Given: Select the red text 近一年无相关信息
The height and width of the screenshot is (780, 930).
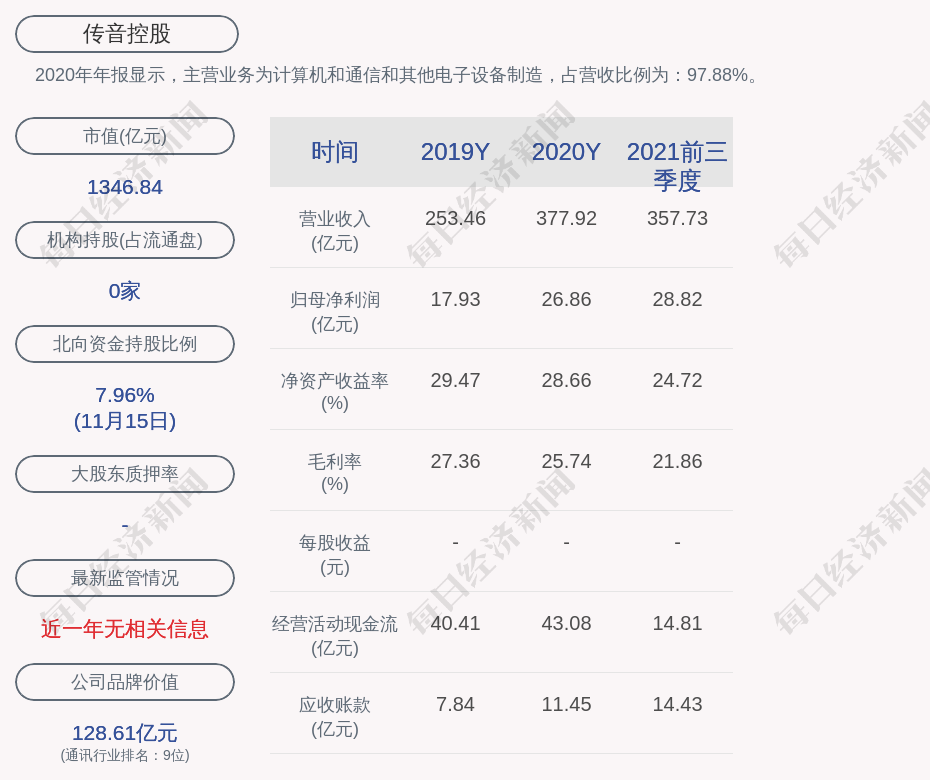Looking at the screenshot, I should coord(125,629).
